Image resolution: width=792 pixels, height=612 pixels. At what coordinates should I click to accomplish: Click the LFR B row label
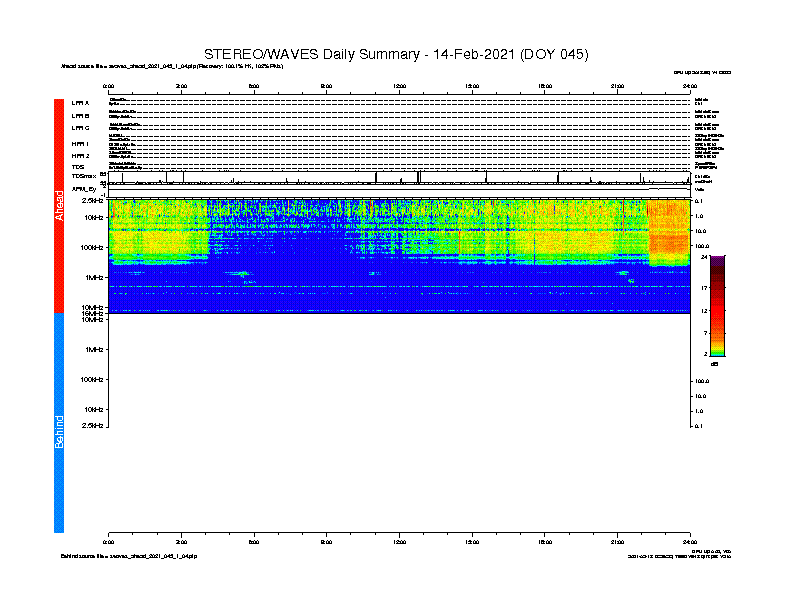80,116
